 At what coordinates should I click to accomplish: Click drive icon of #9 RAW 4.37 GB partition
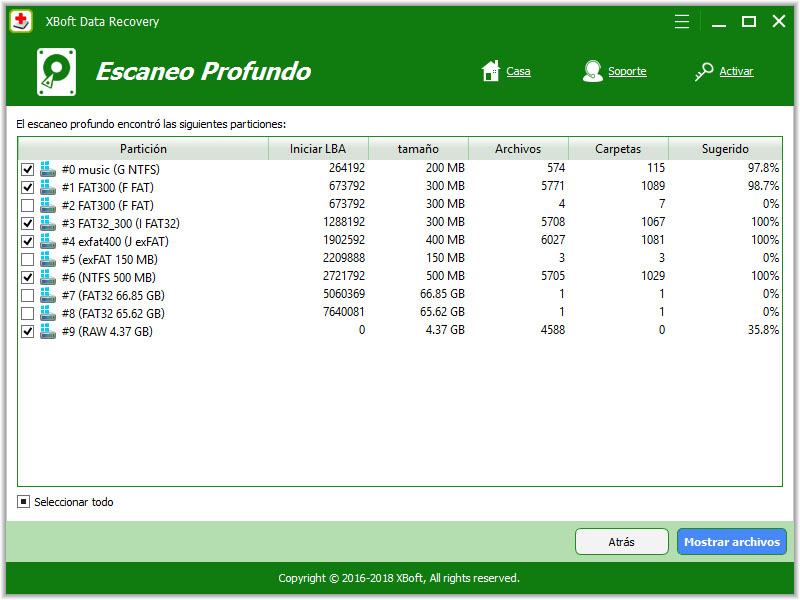point(47,331)
